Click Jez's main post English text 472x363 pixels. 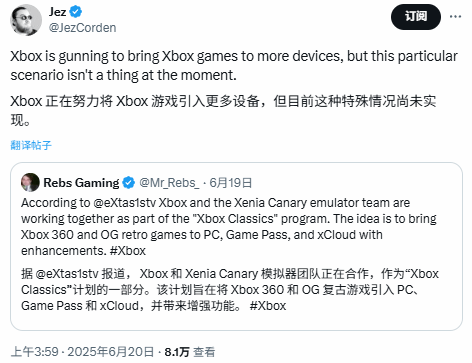234,66
